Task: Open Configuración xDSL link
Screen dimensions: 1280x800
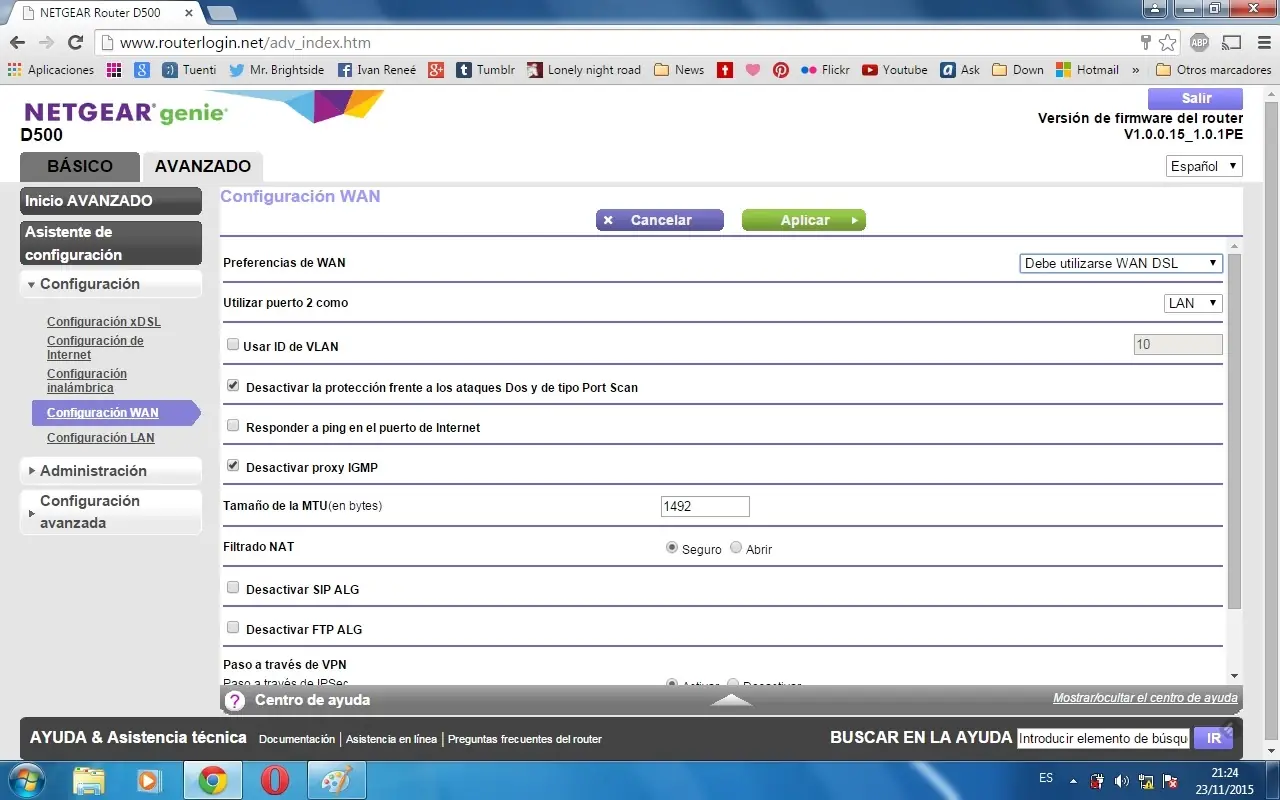Action: point(104,322)
